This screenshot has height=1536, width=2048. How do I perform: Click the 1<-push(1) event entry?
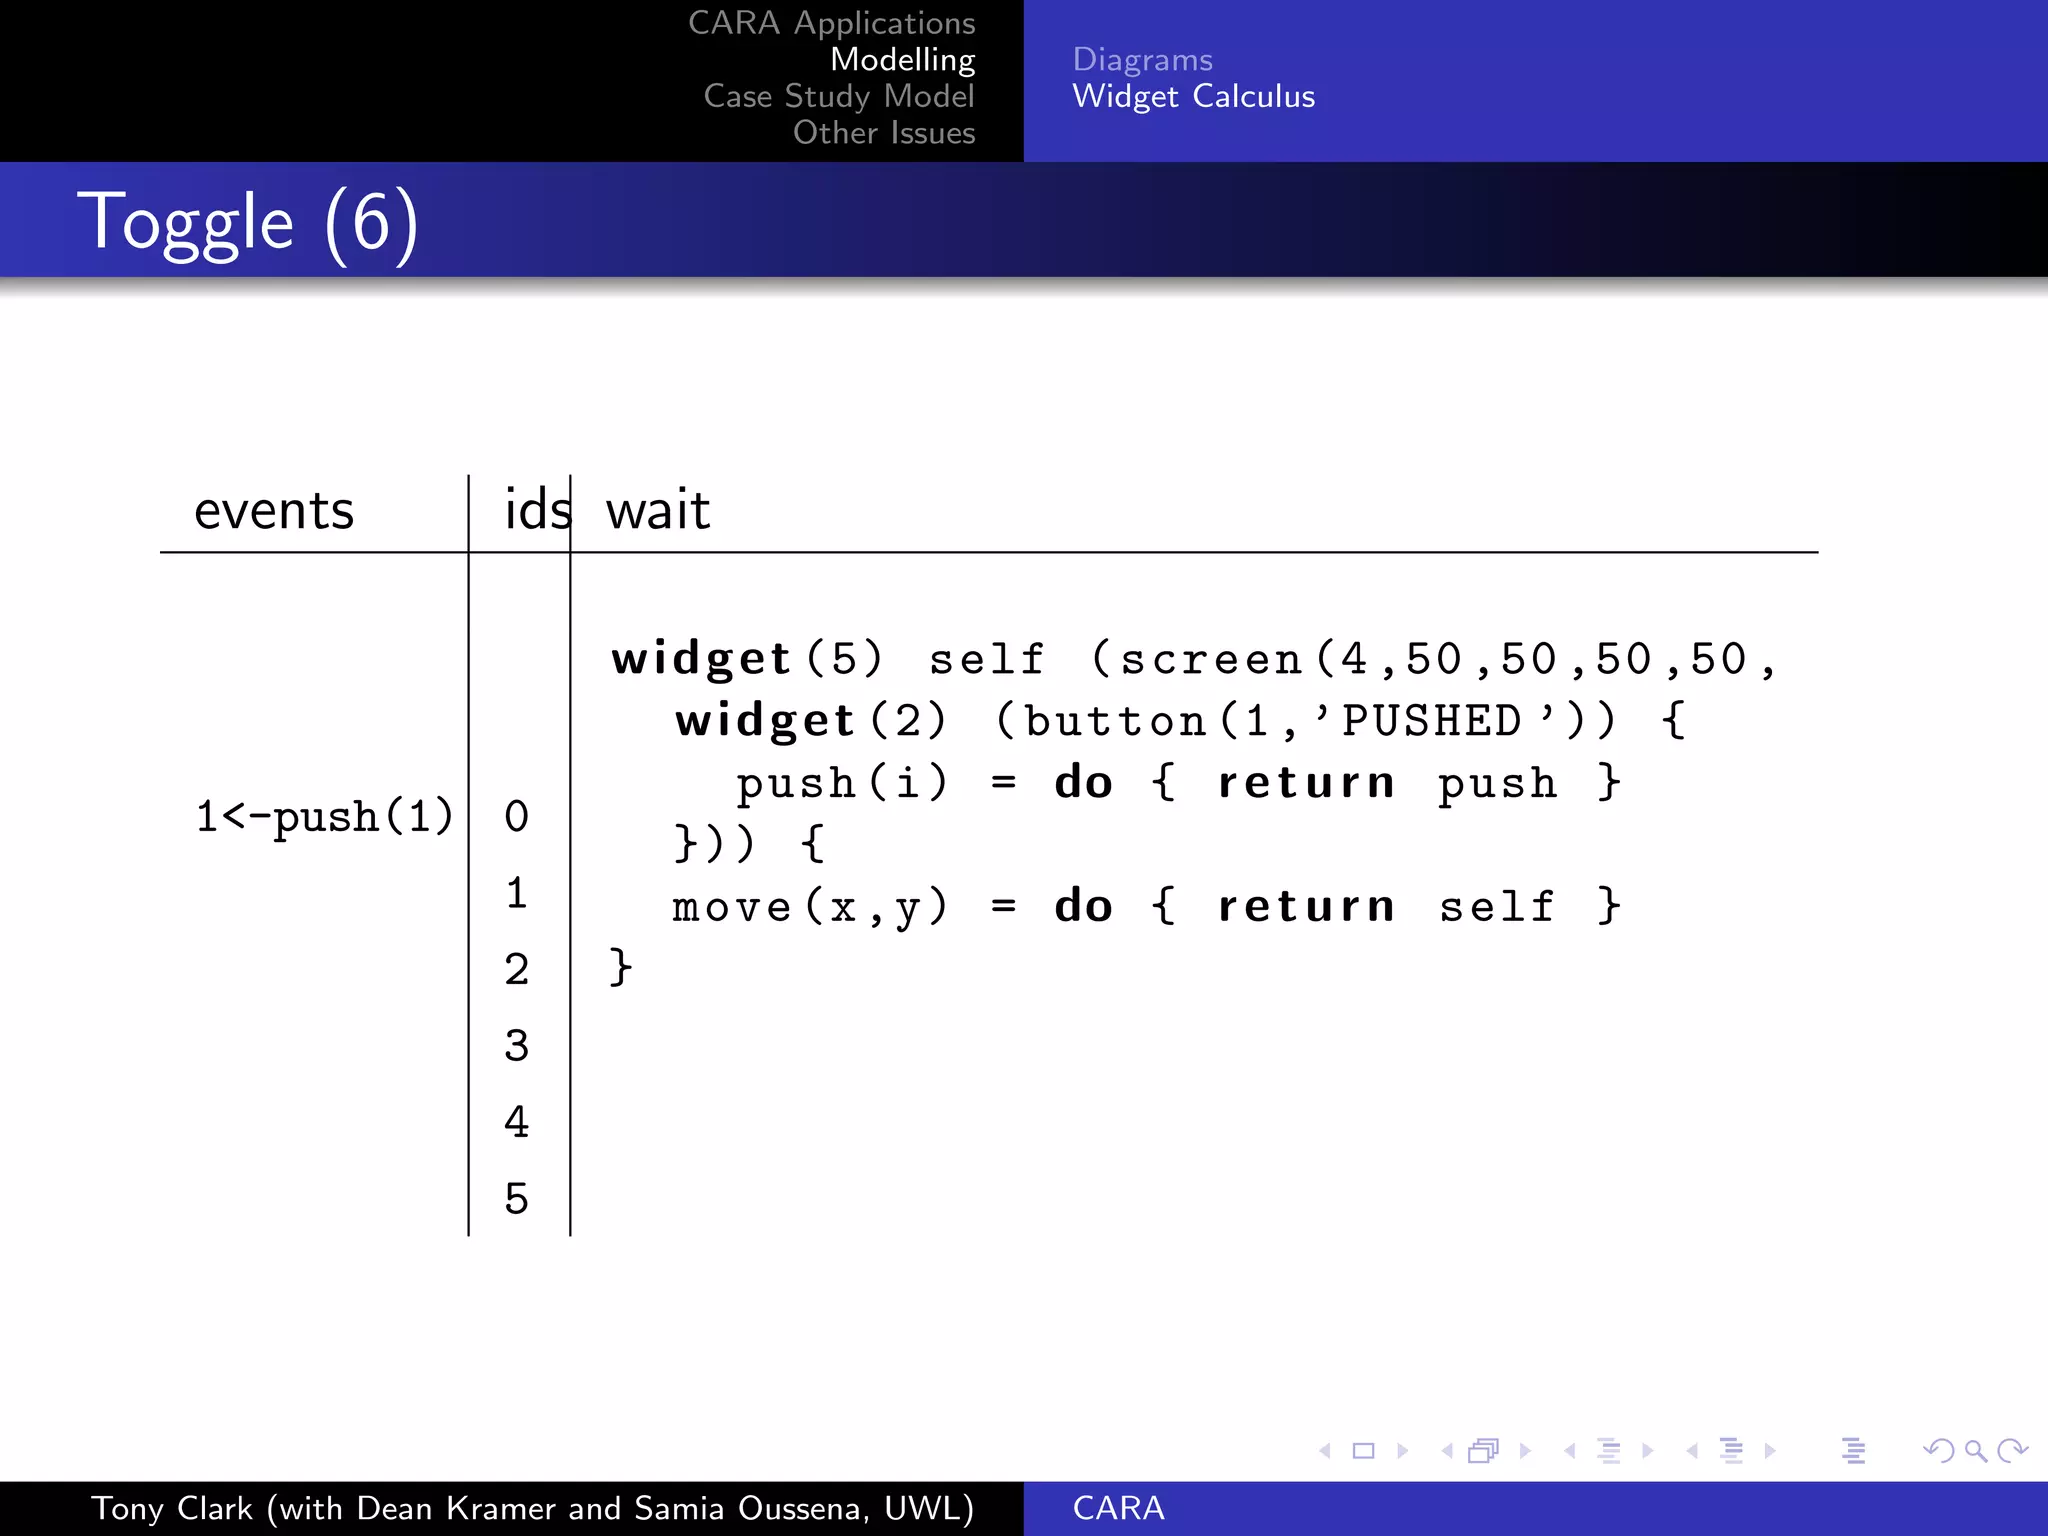(x=324, y=816)
